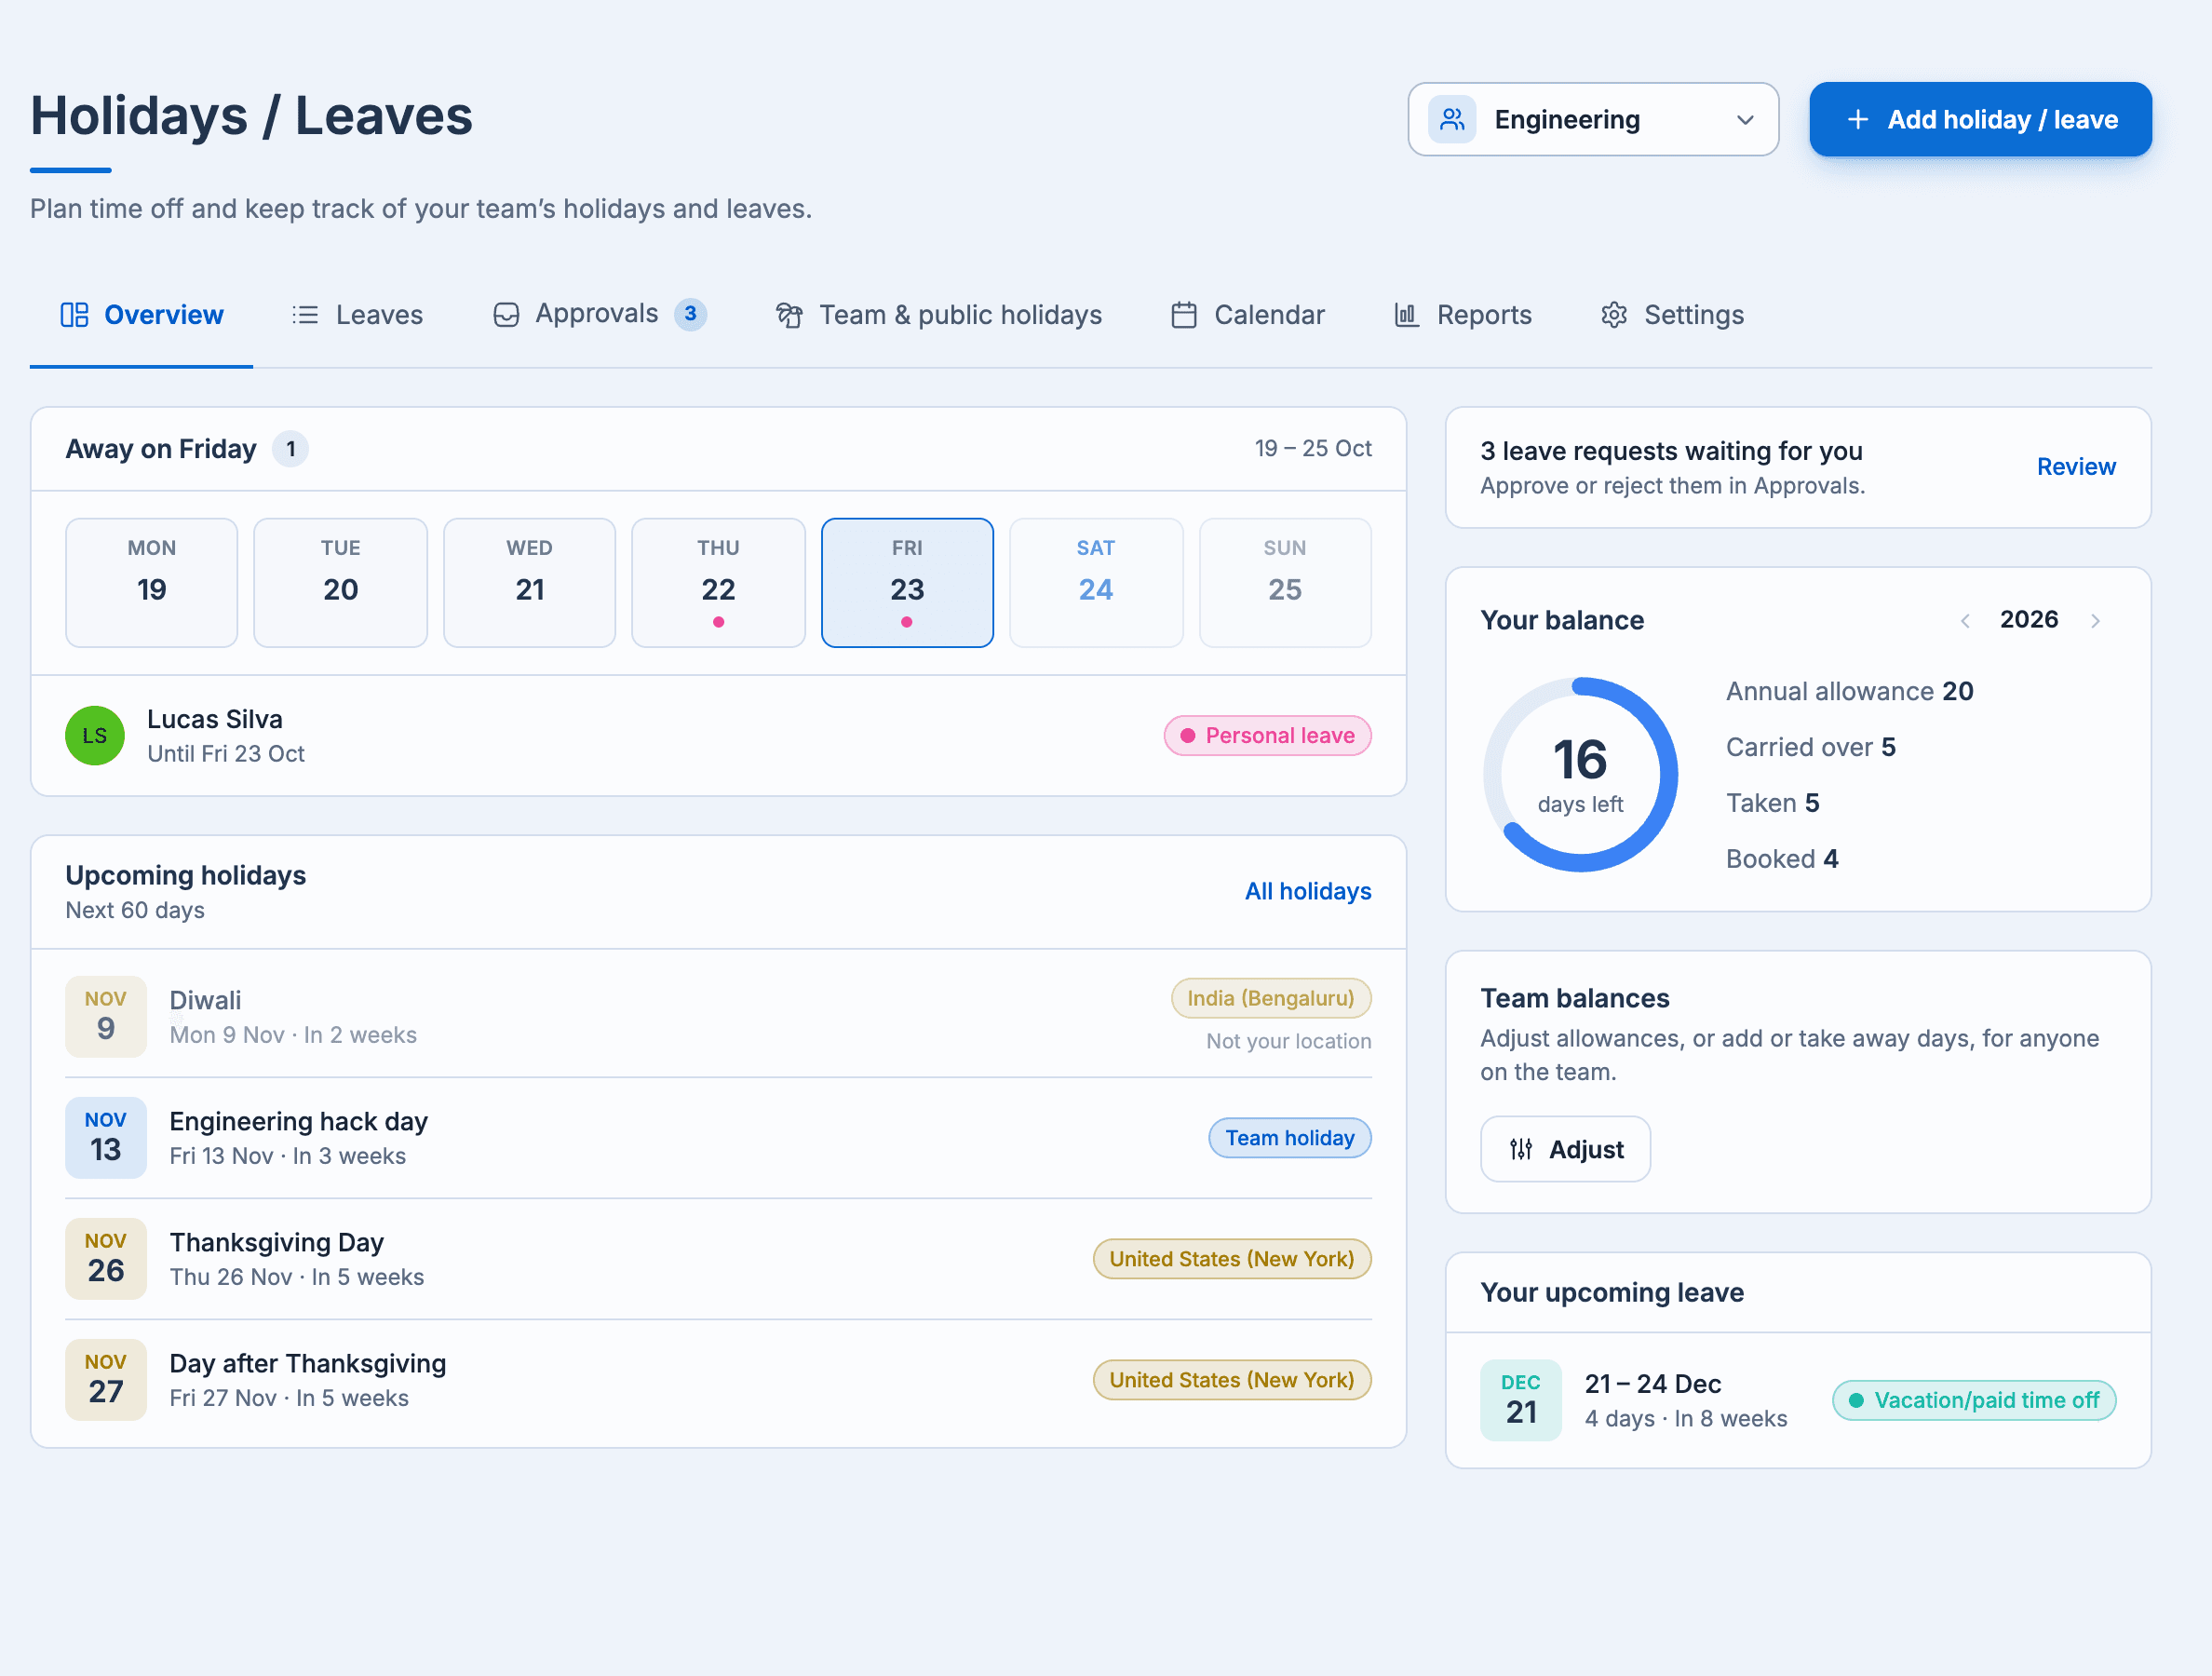The width and height of the screenshot is (2212, 1676).
Task: Open the Thanksgiving Day row
Action: [718, 1259]
